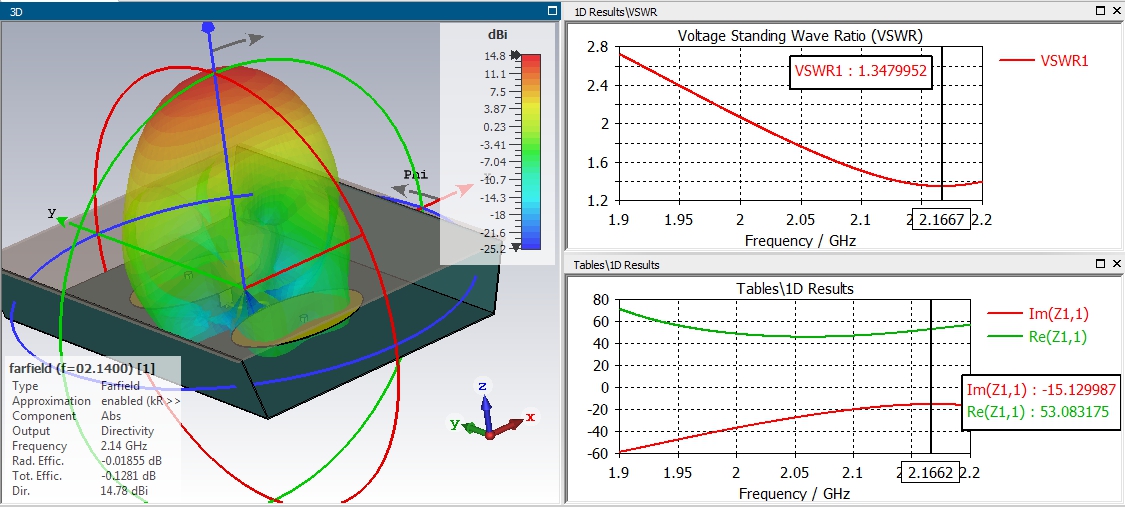Click the VSWR1 : 1.3479952 marker readout
This screenshot has height=507, width=1125.
coord(861,71)
